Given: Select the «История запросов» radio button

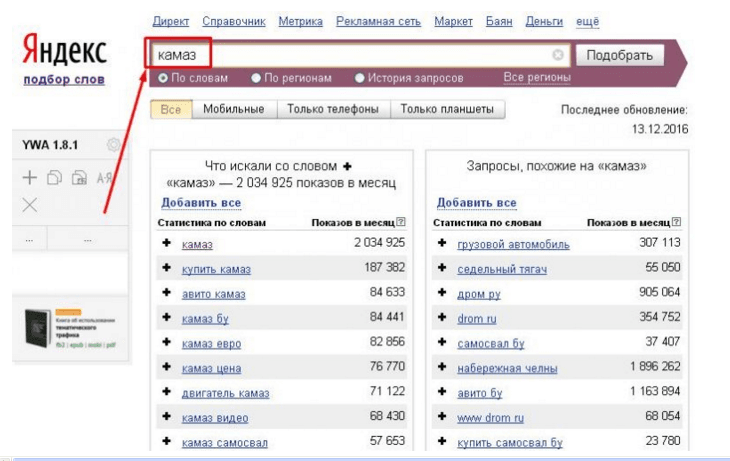Looking at the screenshot, I should [359, 78].
